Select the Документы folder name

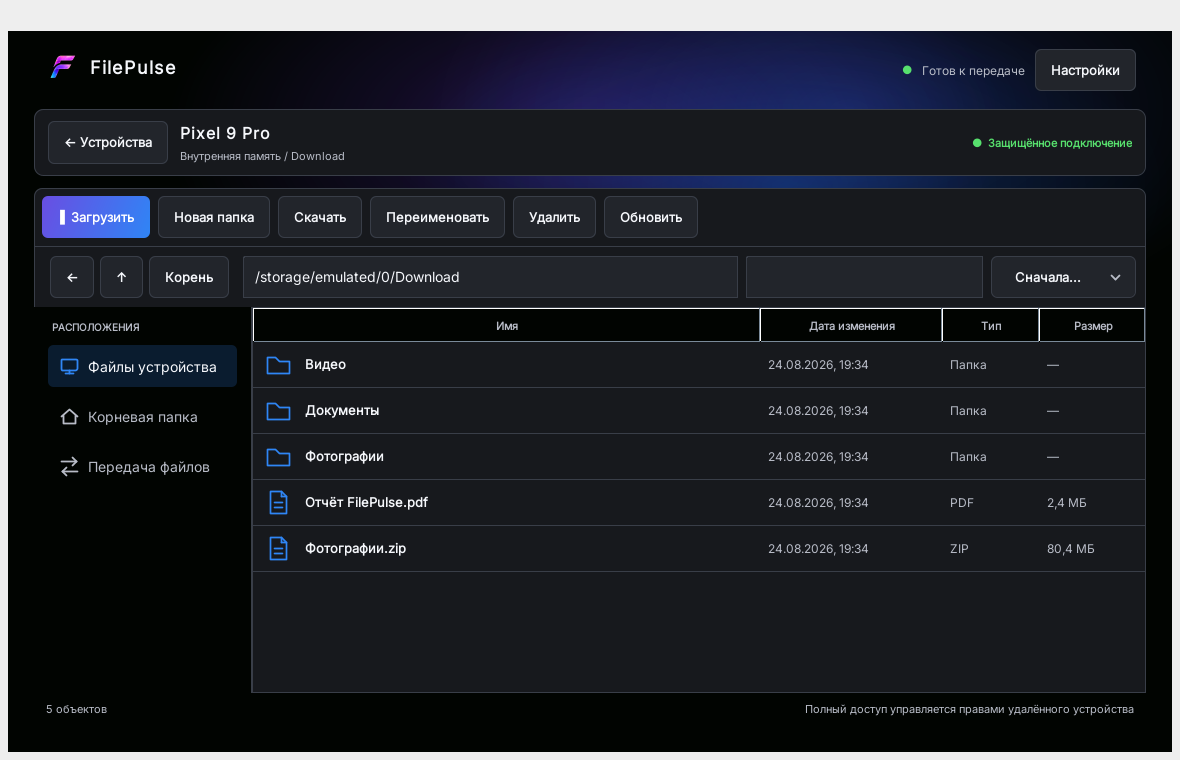coord(342,410)
